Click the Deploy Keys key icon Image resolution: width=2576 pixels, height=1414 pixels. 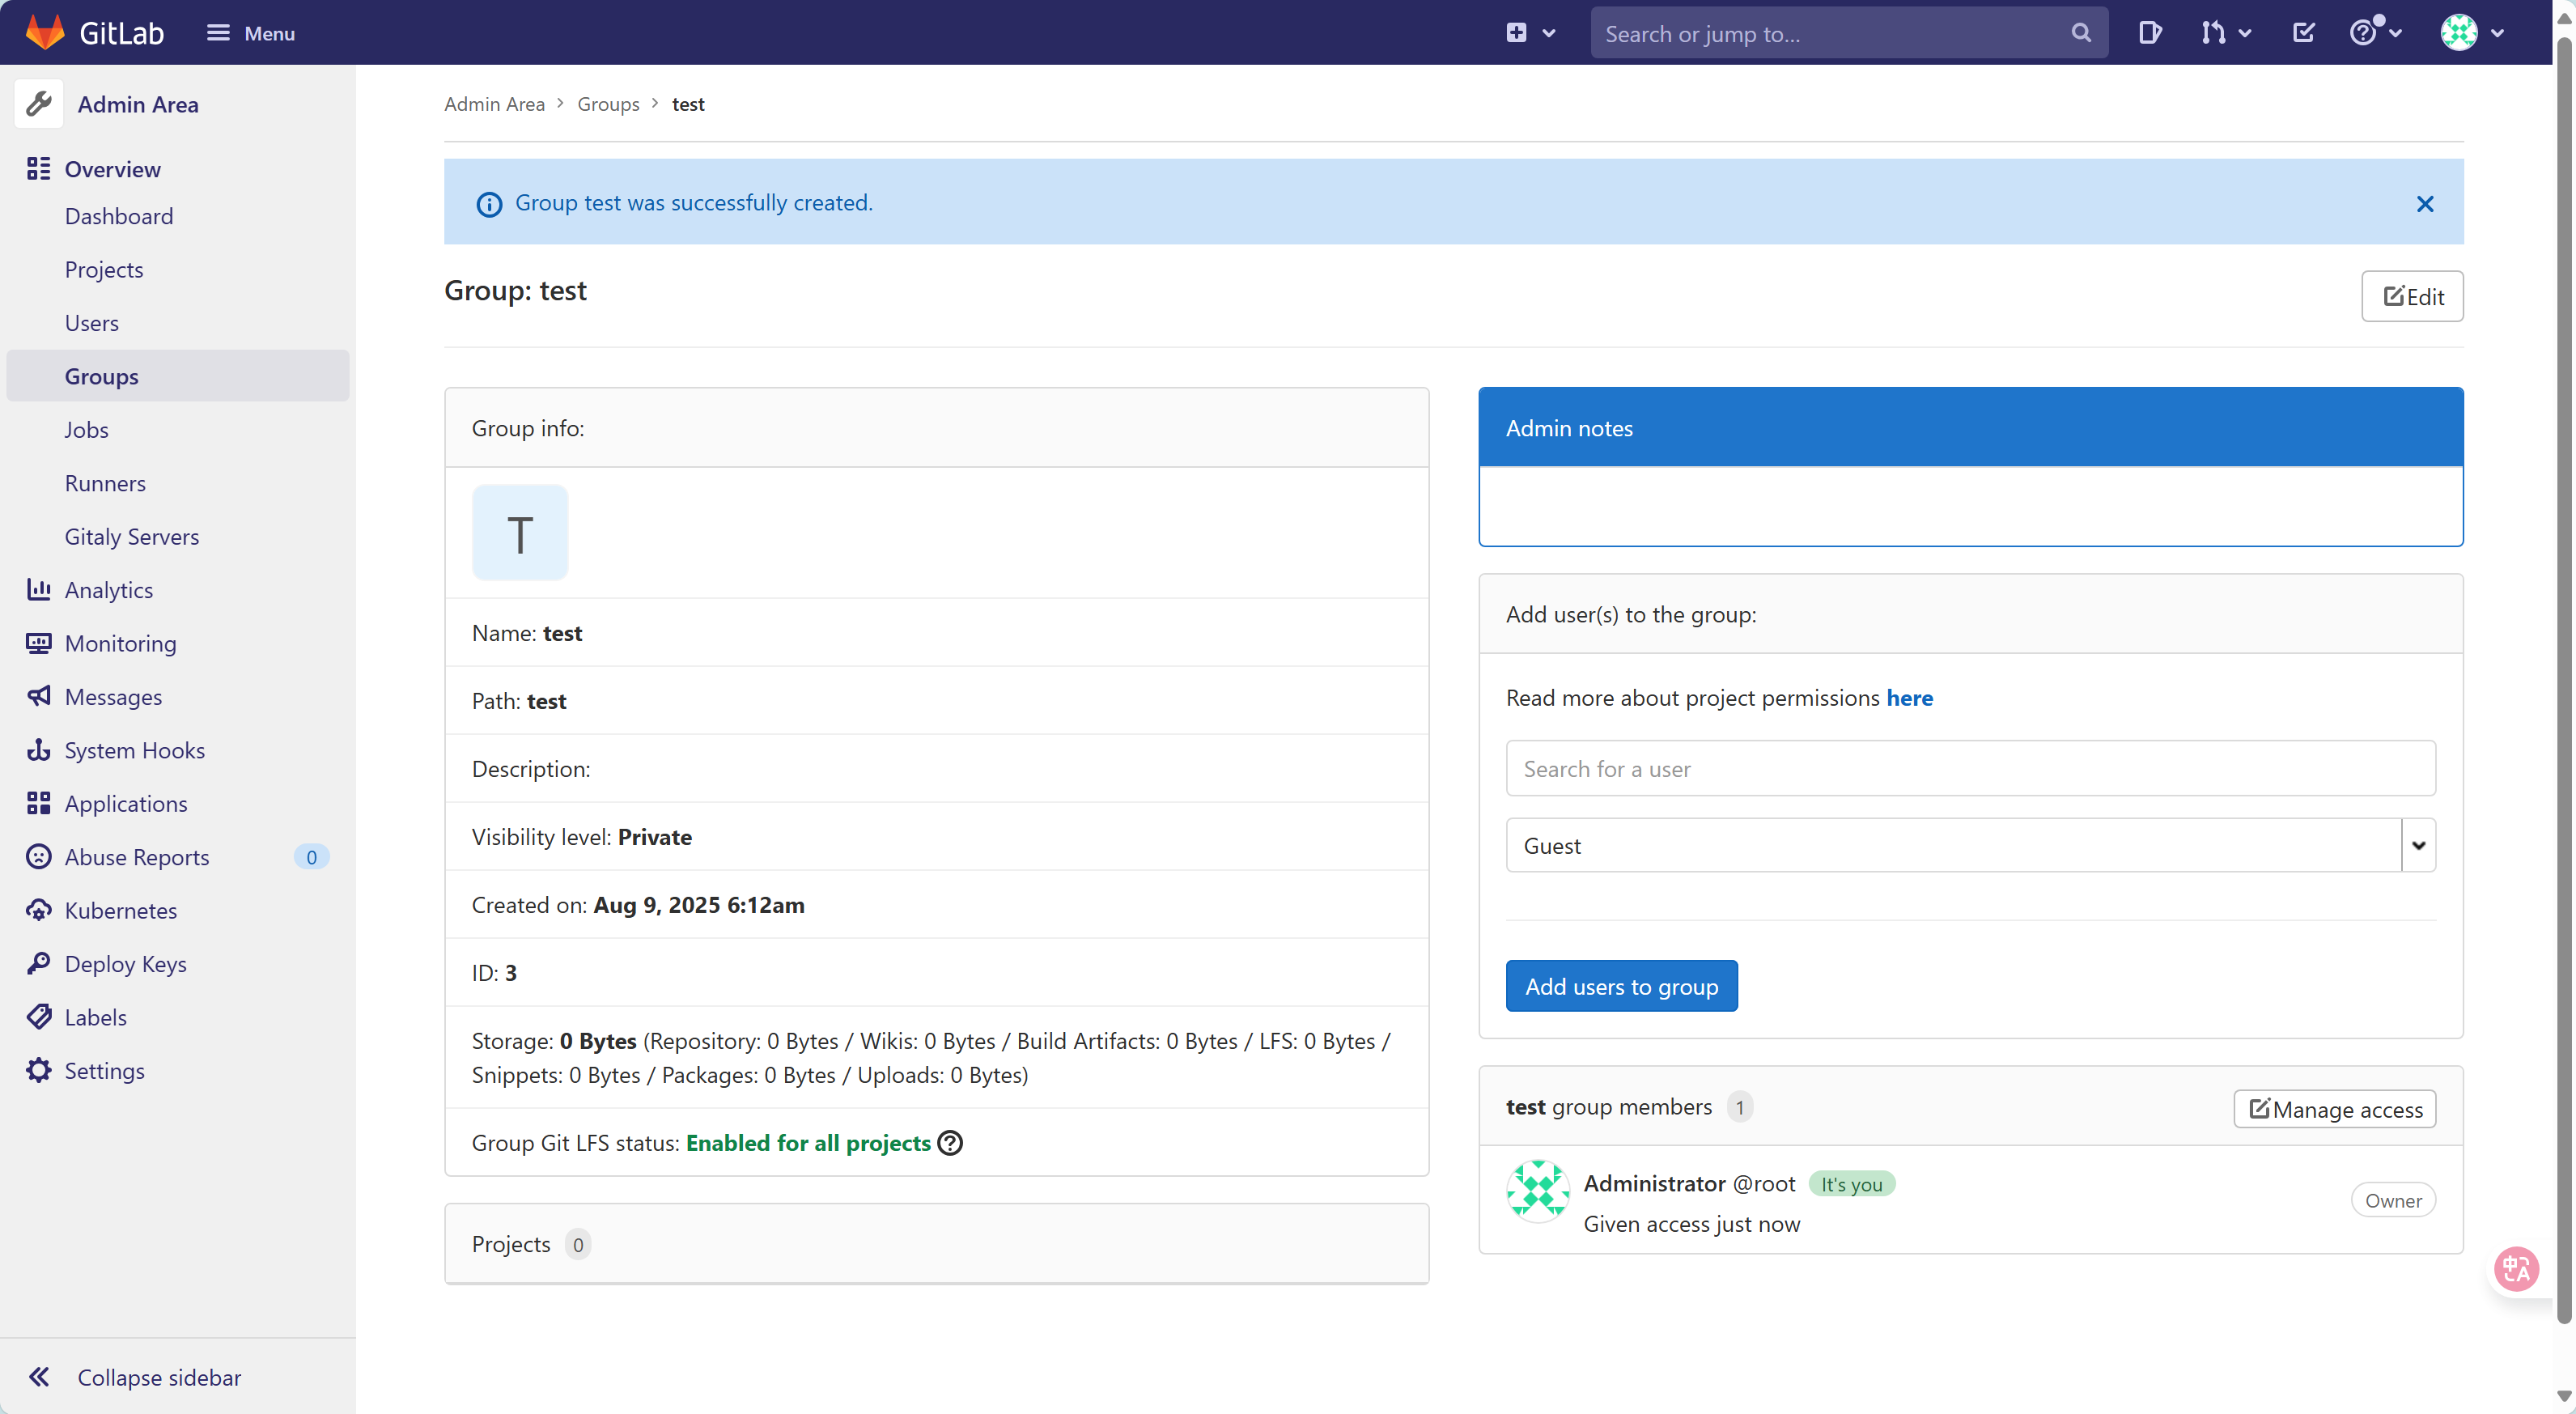[38, 964]
